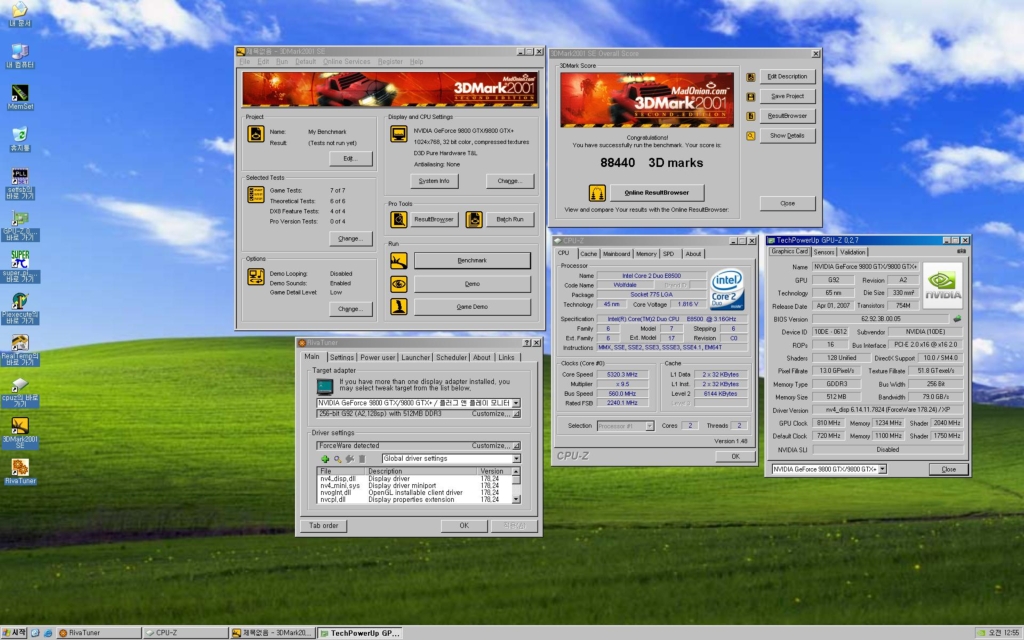1024x640 pixels.
Task: Switch to the Settings tab in RivaTuner
Action: click(x=342, y=357)
